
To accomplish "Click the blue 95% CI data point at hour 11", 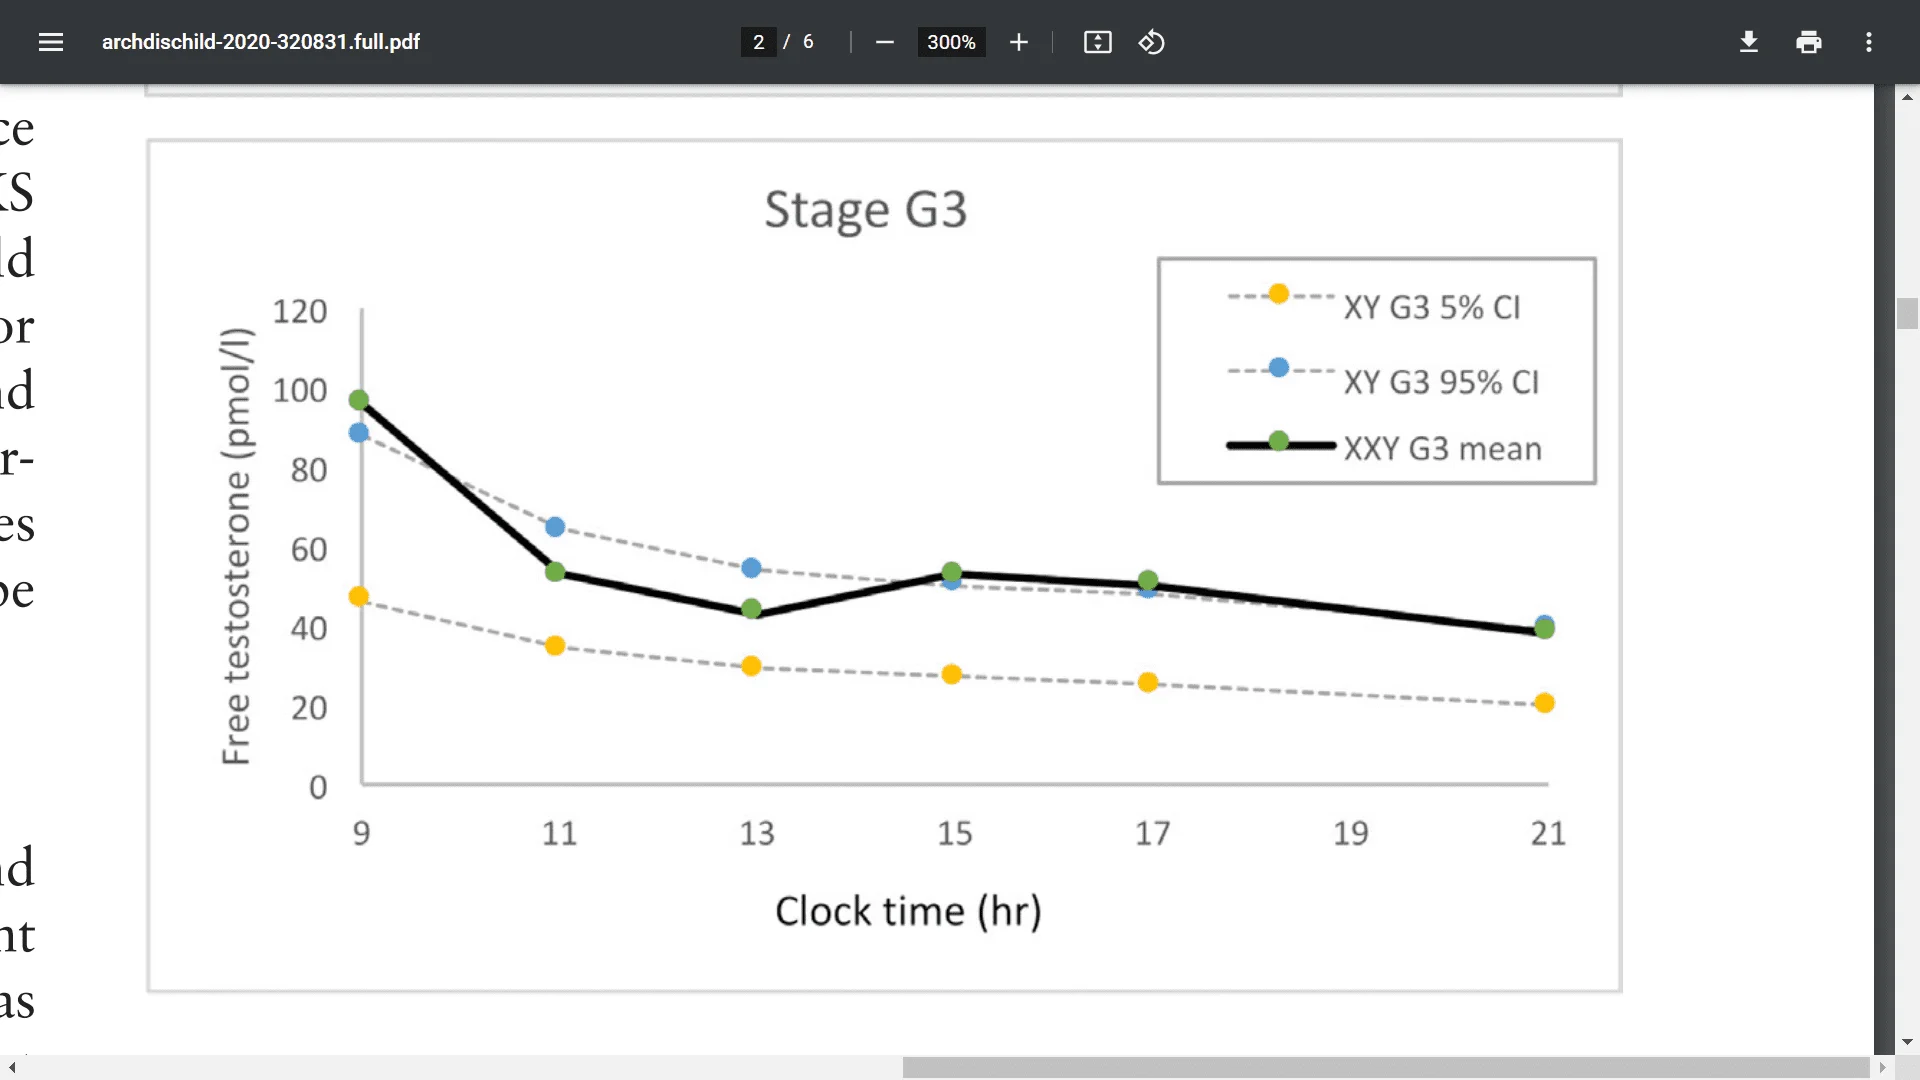I will point(555,527).
